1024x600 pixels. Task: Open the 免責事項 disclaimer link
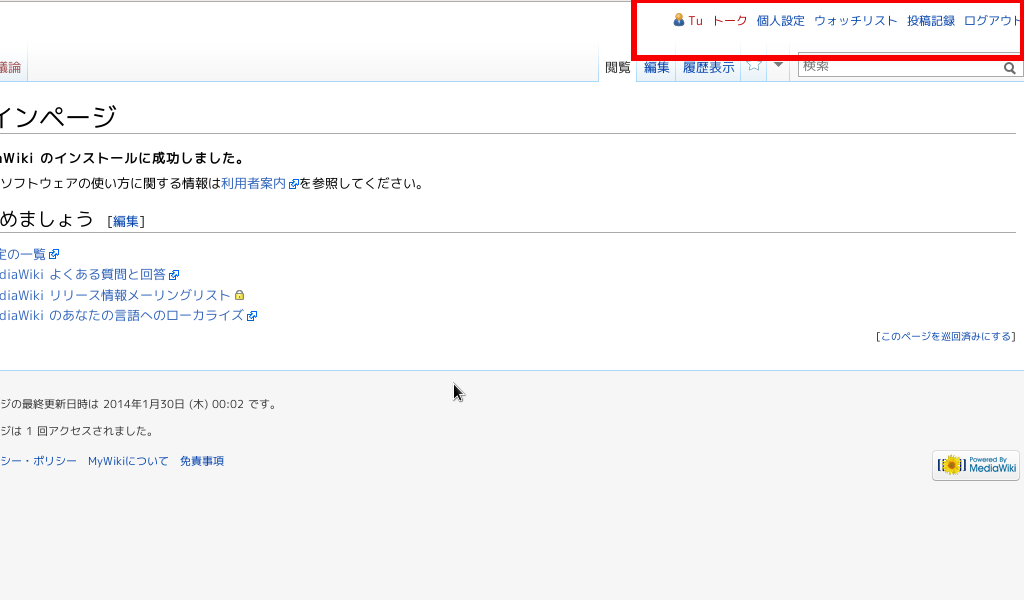tap(201, 461)
